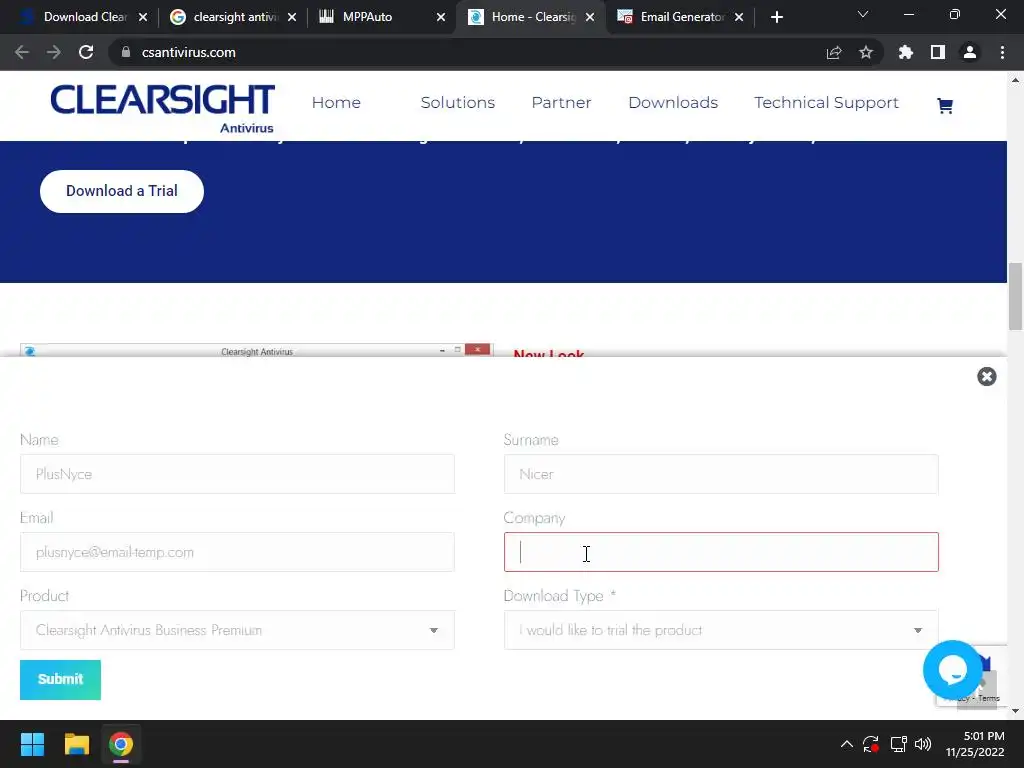Open the sync status tray icon
This screenshot has height=768, width=1024.
pyautogui.click(x=871, y=744)
